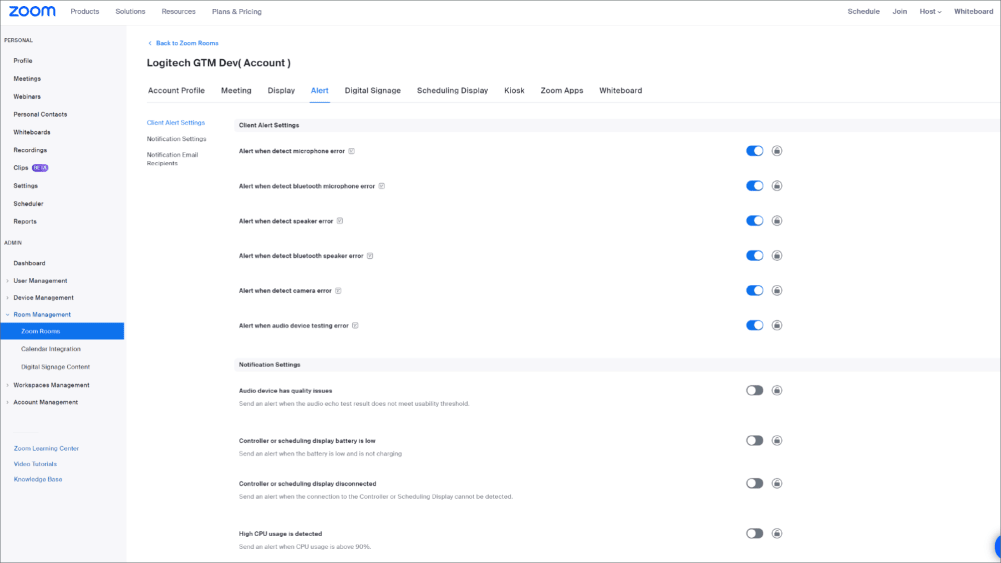Turn off bluetooth speaker error alert toggle
Viewport: 1001px width, 563px height.
coord(754,256)
